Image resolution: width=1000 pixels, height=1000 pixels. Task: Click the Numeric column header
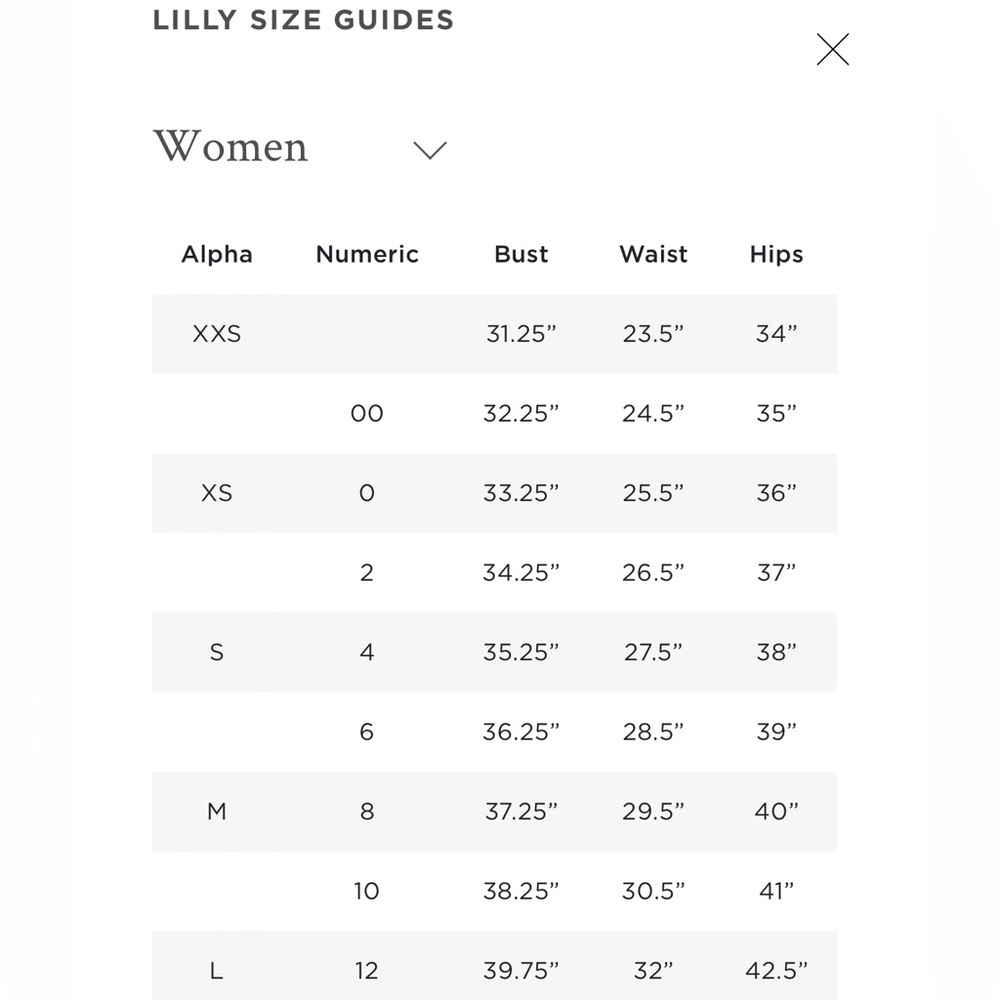pos(367,254)
